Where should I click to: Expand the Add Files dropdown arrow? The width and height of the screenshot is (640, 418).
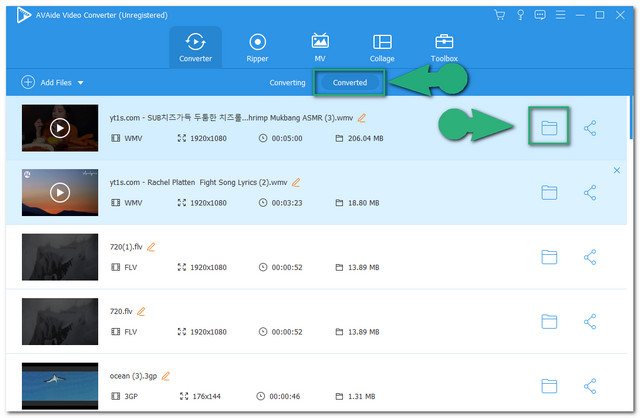click(80, 82)
